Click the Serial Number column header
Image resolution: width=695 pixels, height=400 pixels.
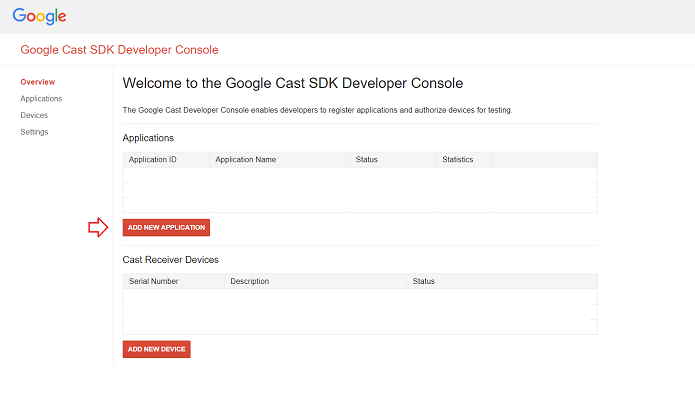[x=154, y=282]
